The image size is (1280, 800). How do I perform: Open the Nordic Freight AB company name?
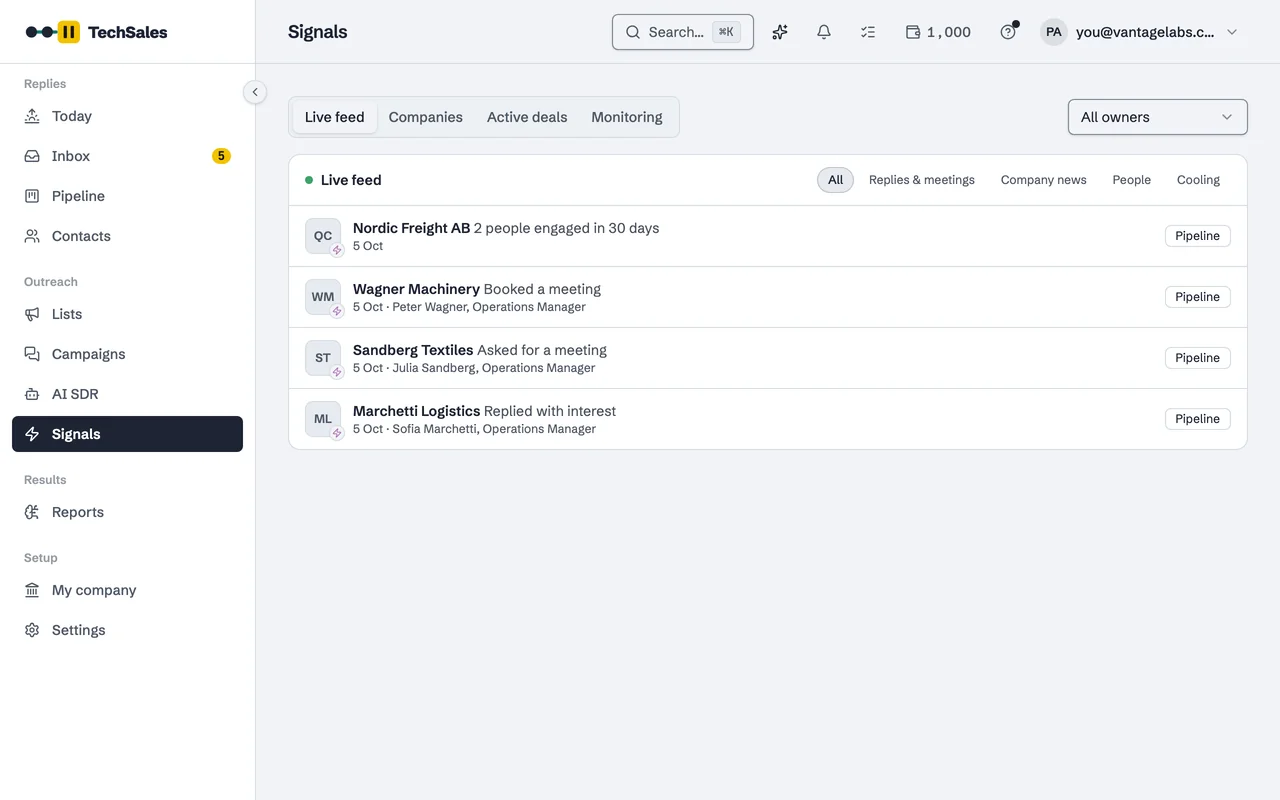tap(411, 228)
